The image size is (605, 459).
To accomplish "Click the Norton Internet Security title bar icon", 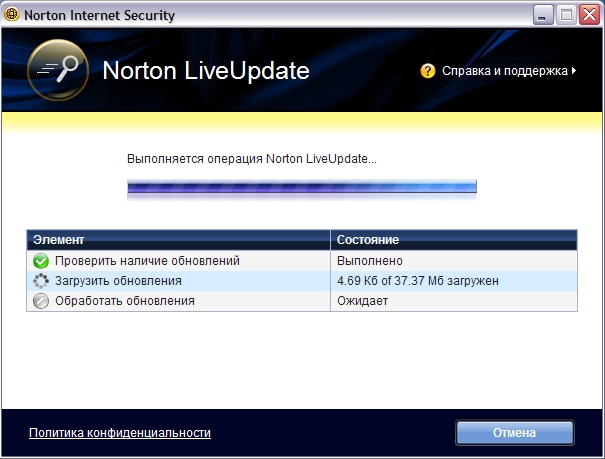I will coord(12,15).
